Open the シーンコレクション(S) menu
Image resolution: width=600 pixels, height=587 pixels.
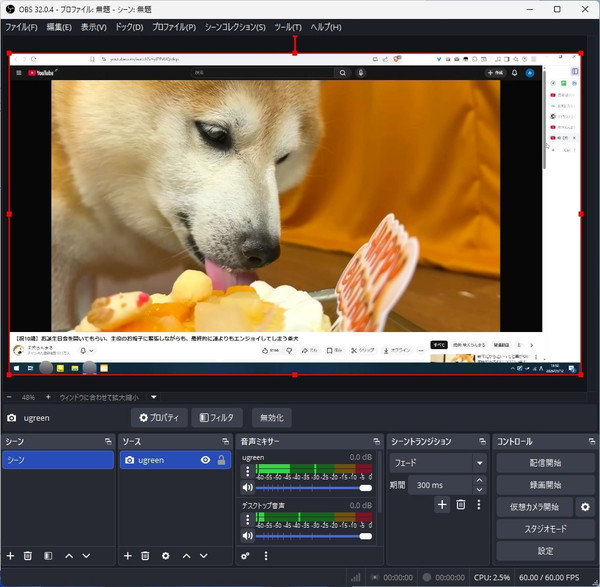(235, 27)
